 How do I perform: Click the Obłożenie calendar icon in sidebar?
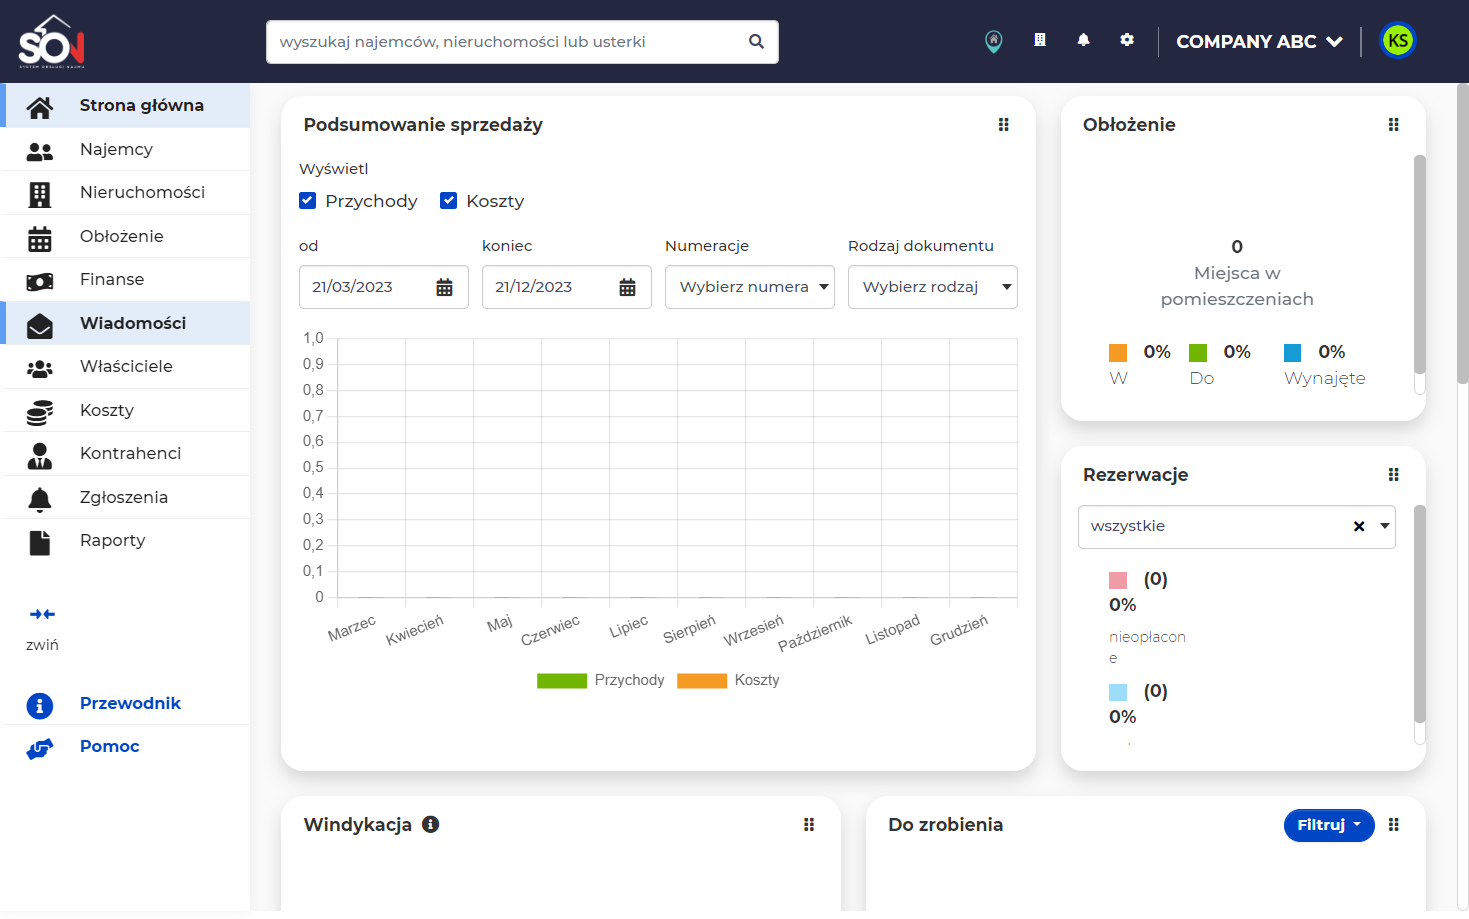[x=40, y=238]
